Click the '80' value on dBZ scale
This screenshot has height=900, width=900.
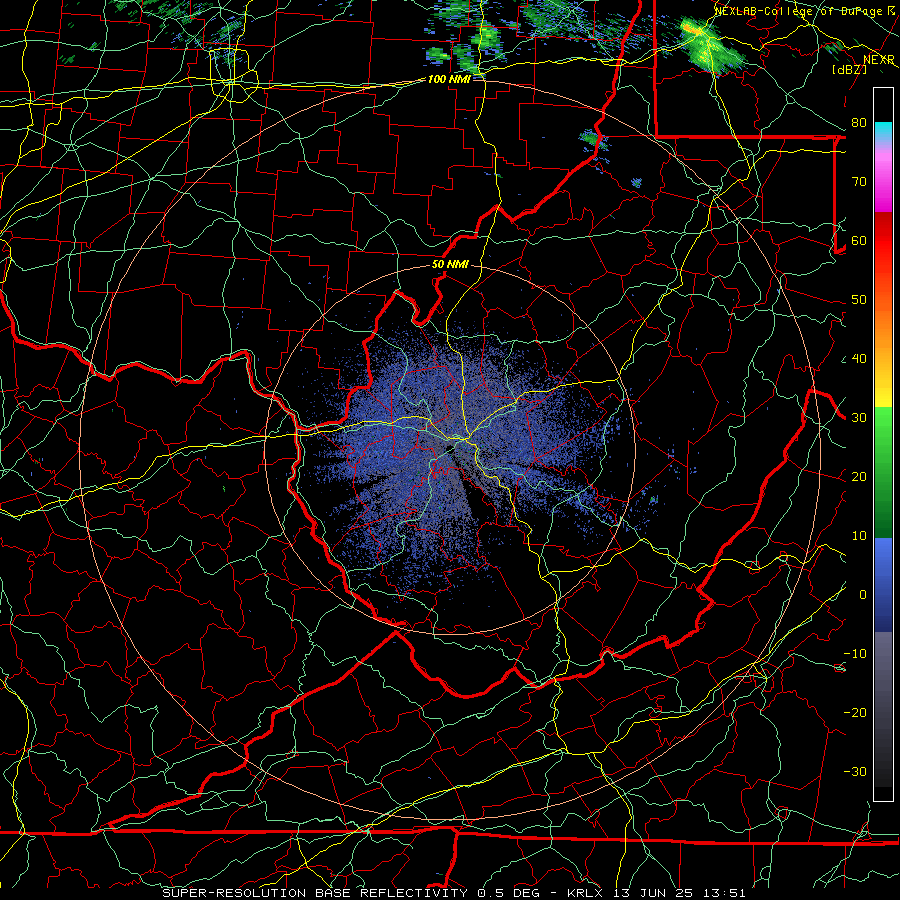tap(859, 123)
